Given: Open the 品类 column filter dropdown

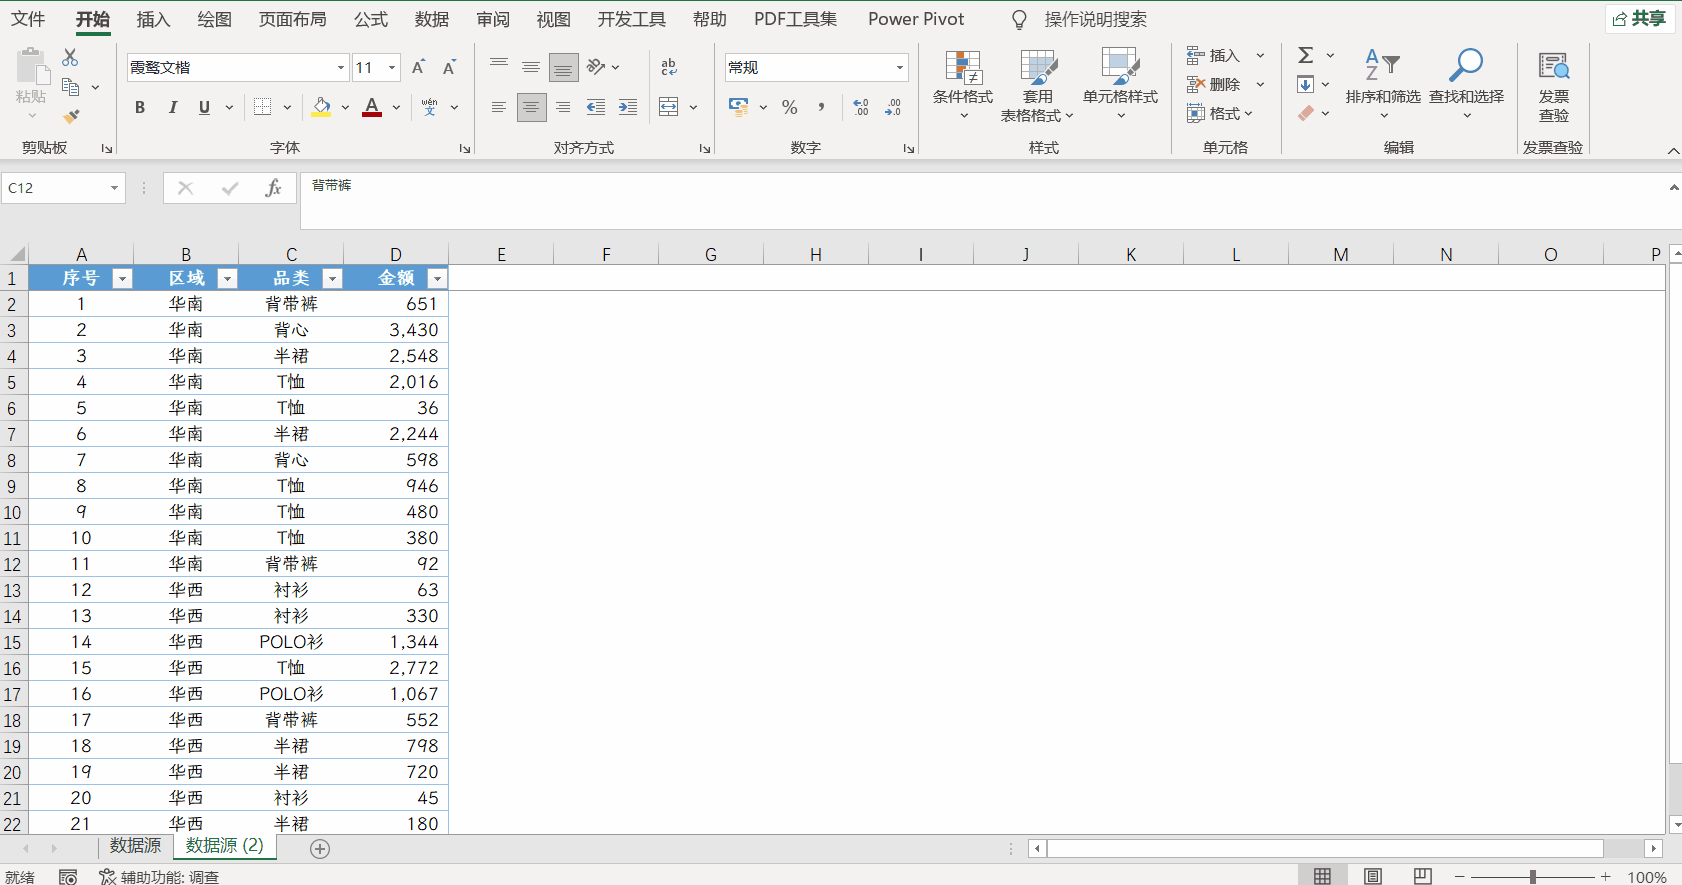Looking at the screenshot, I should pos(332,279).
